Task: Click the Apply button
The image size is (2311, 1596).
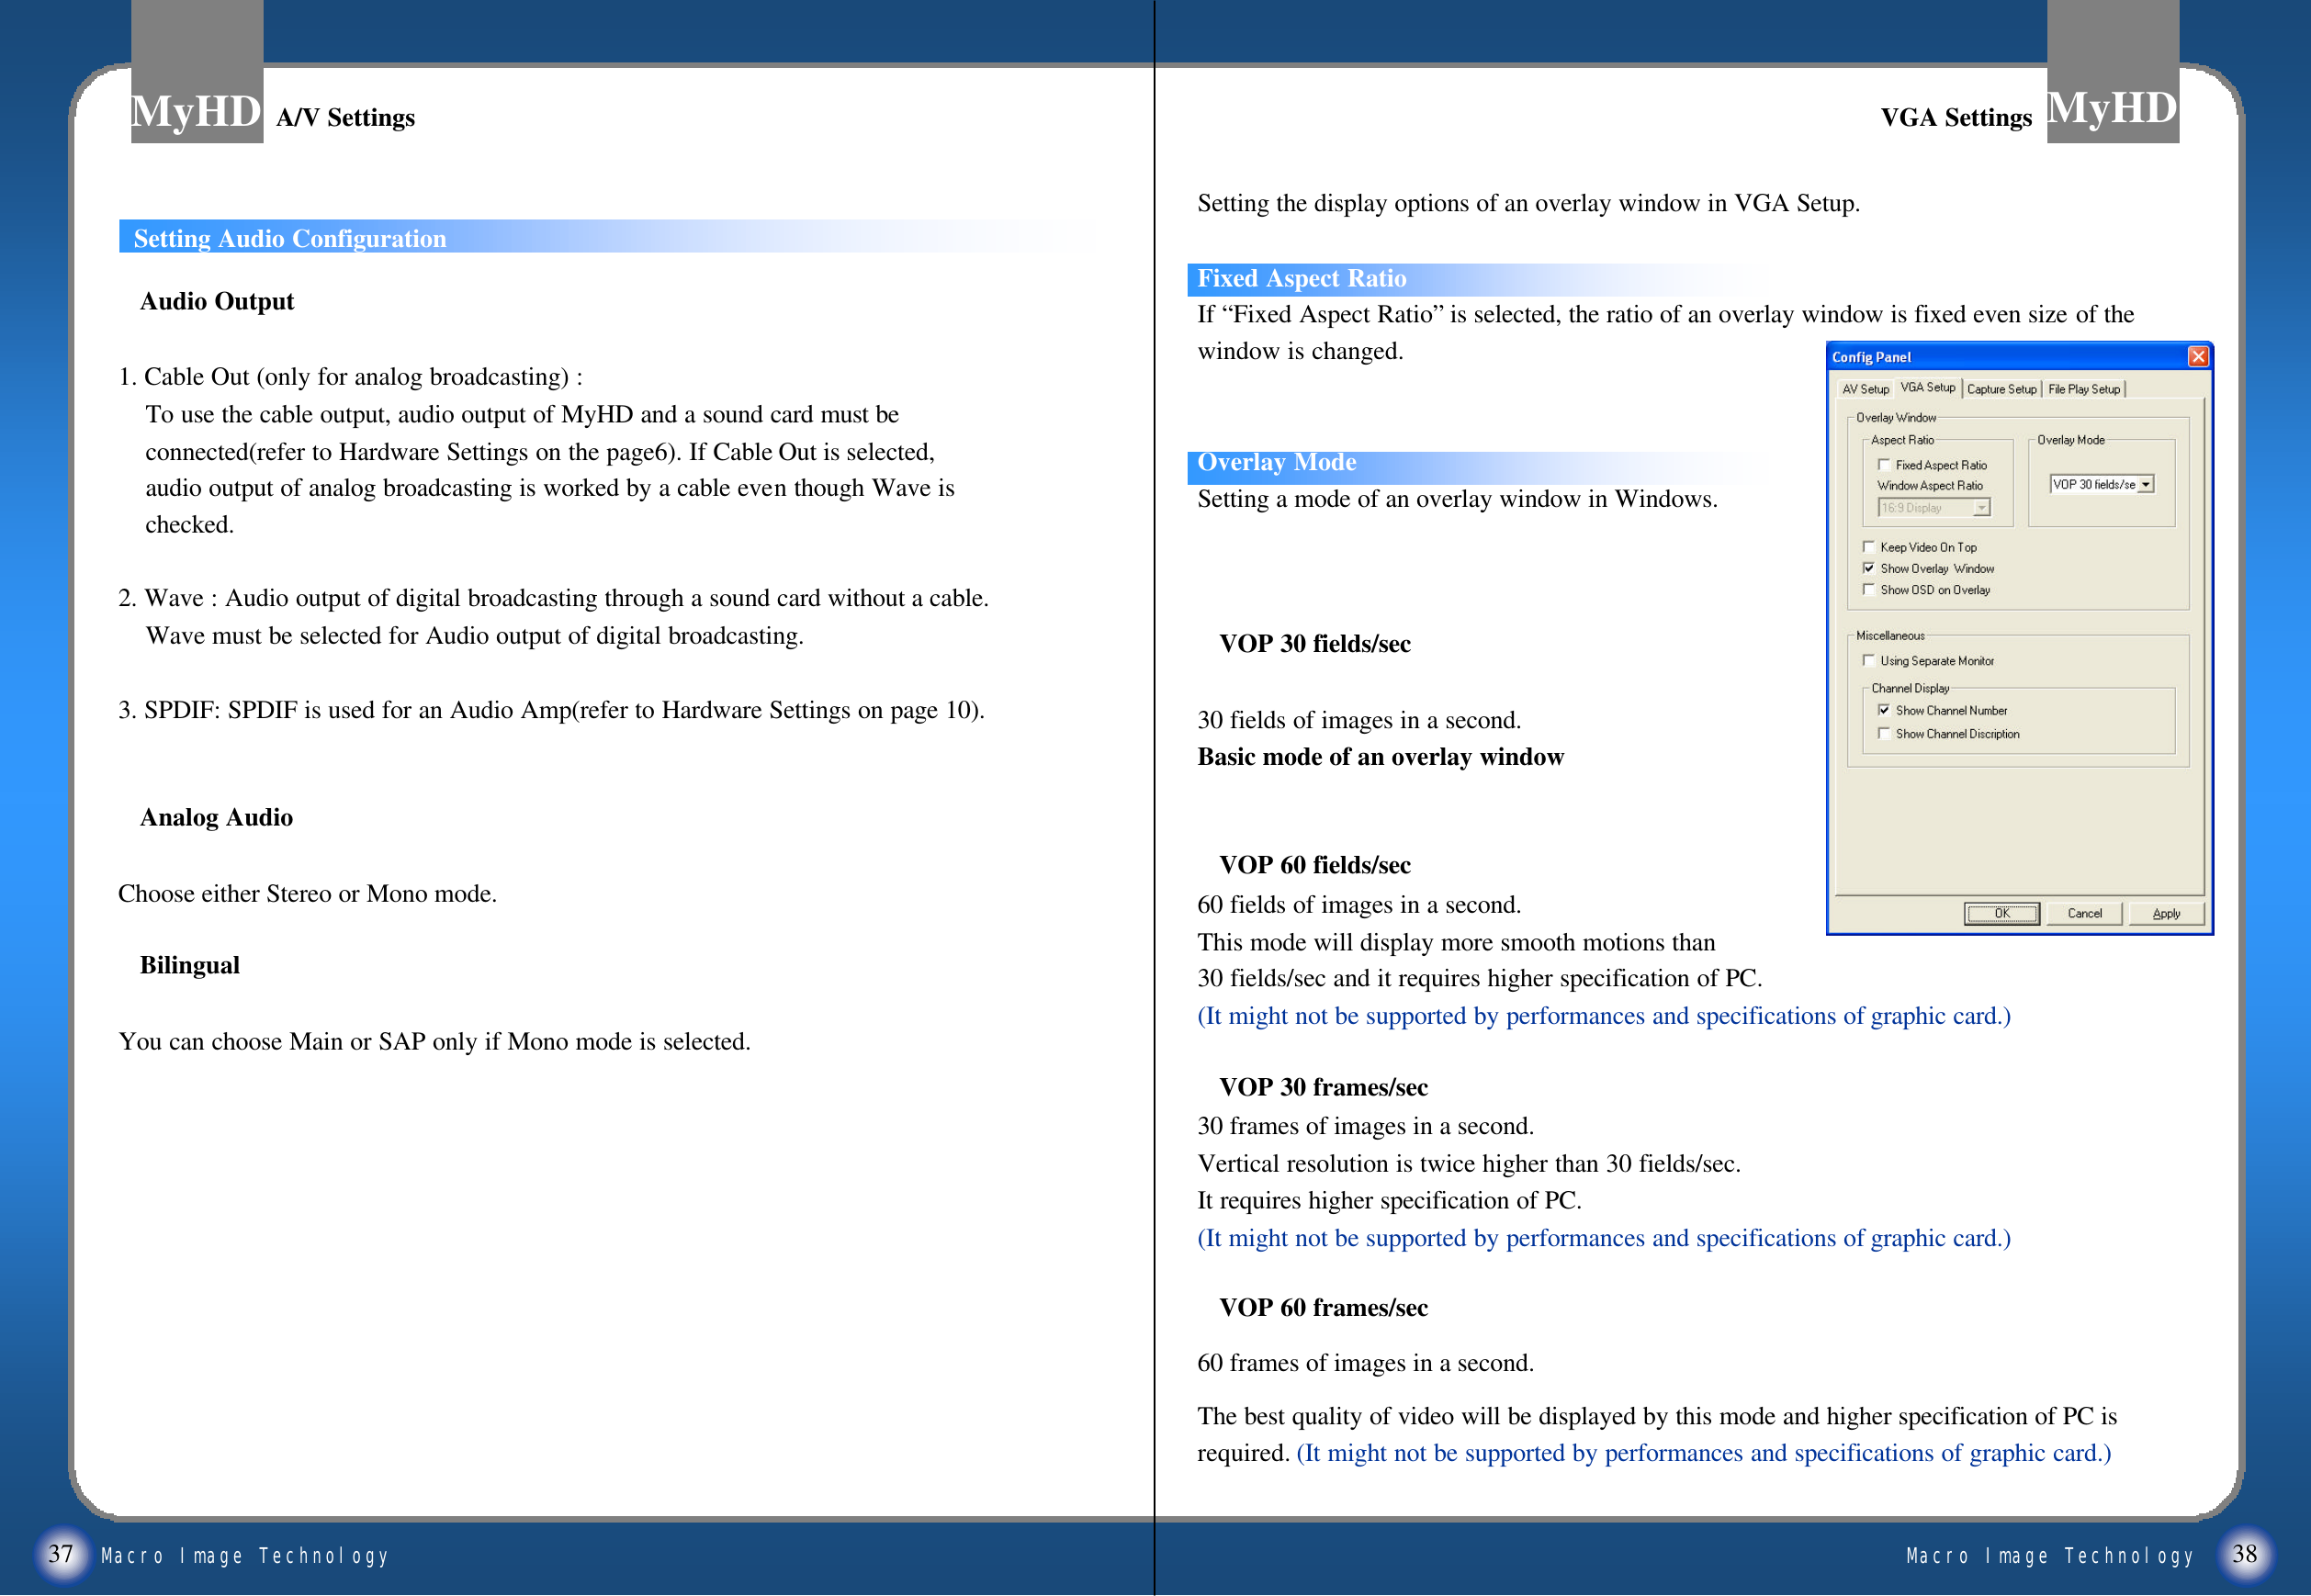Action: (x=2165, y=913)
